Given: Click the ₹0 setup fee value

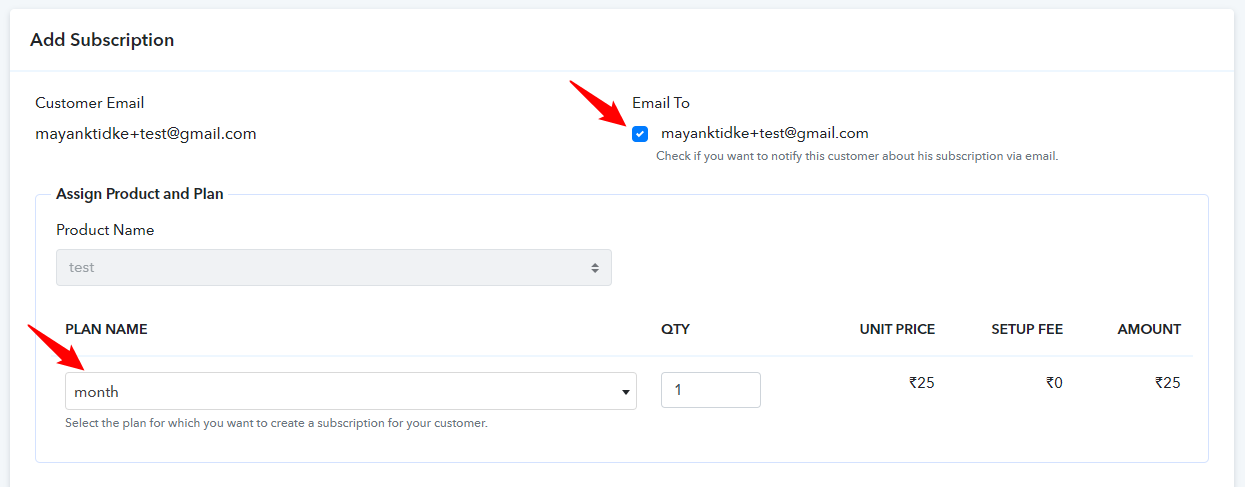Looking at the screenshot, I should click(1054, 382).
